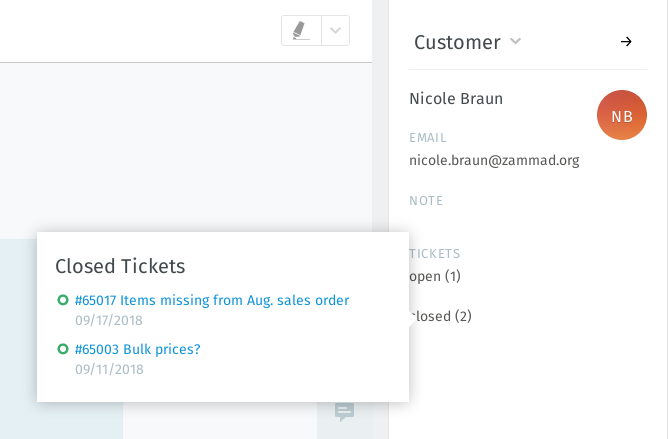This screenshot has height=439, width=668.
Task: Click the Customer sidebar heading
Action: tap(457, 42)
